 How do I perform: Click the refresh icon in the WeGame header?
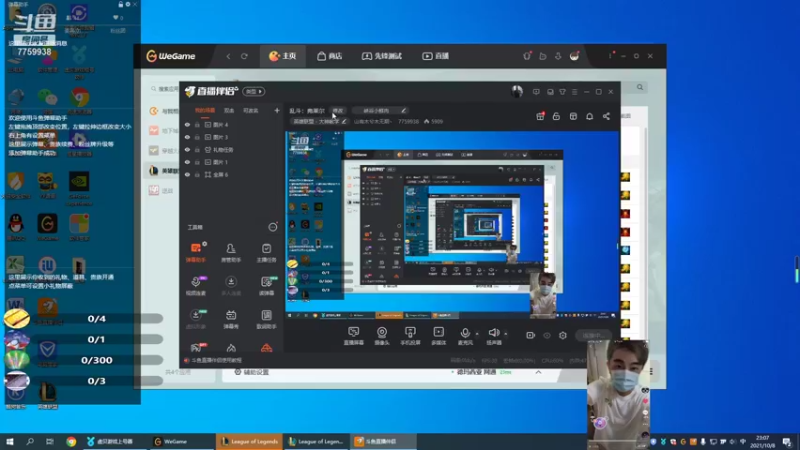pyautogui.click(x=244, y=56)
